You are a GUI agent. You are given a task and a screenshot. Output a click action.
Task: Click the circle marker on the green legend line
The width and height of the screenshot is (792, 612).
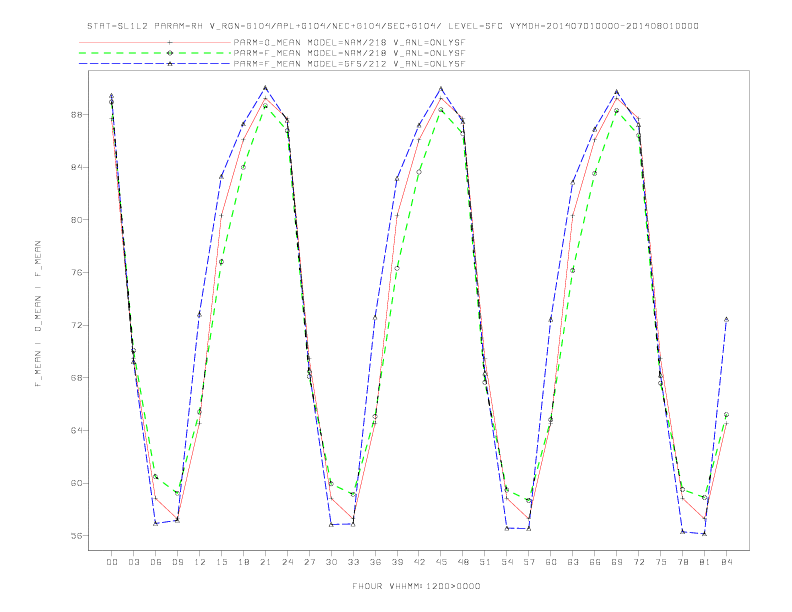(170, 53)
